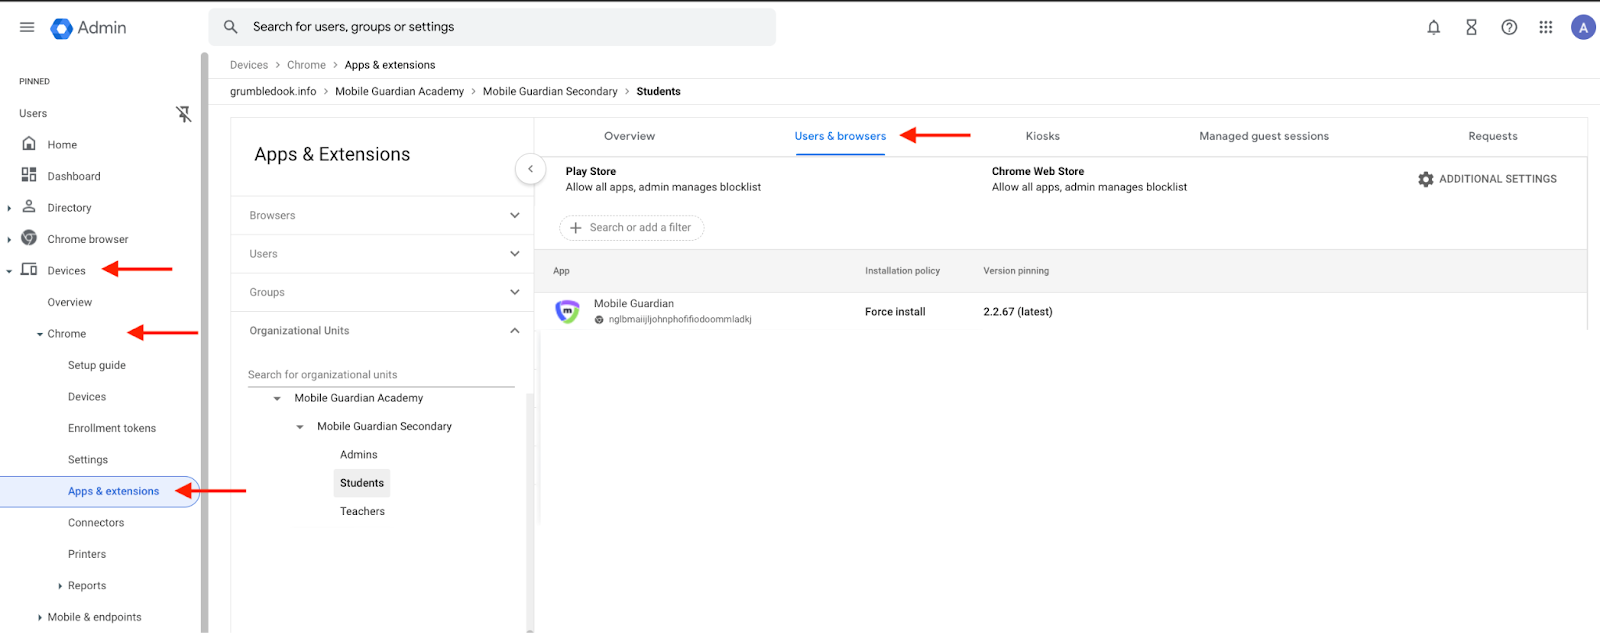The width and height of the screenshot is (1600, 633).
Task: Collapse Mobile Guardian Academy tree node
Action: pyautogui.click(x=277, y=398)
